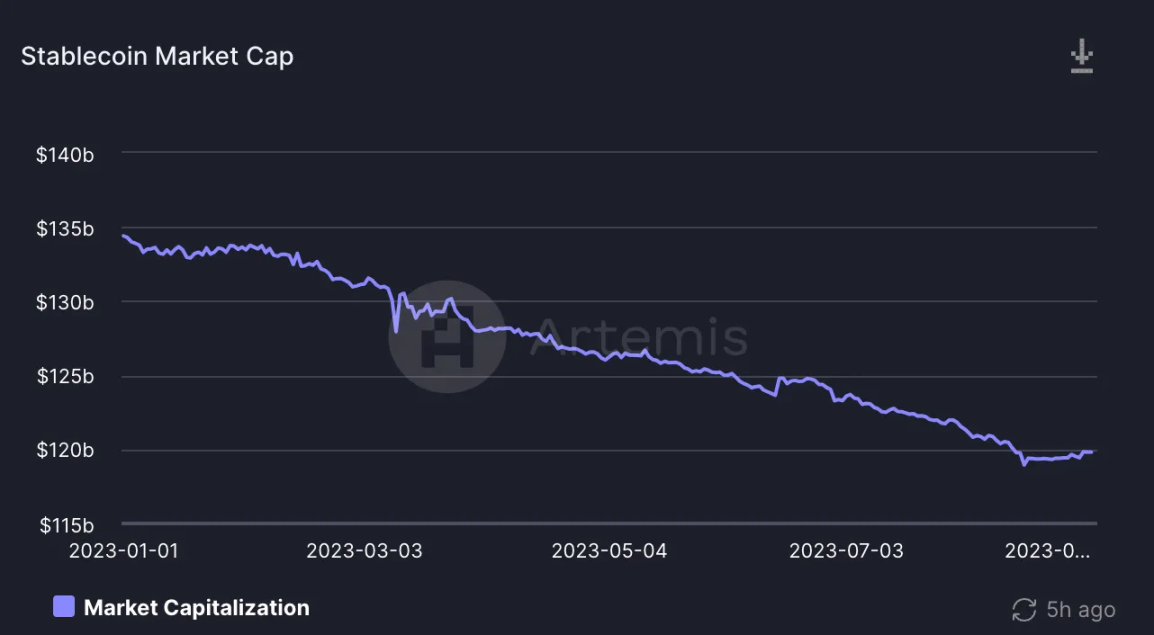
Task: Click the Stablecoin Market Cap title
Action: (x=157, y=56)
